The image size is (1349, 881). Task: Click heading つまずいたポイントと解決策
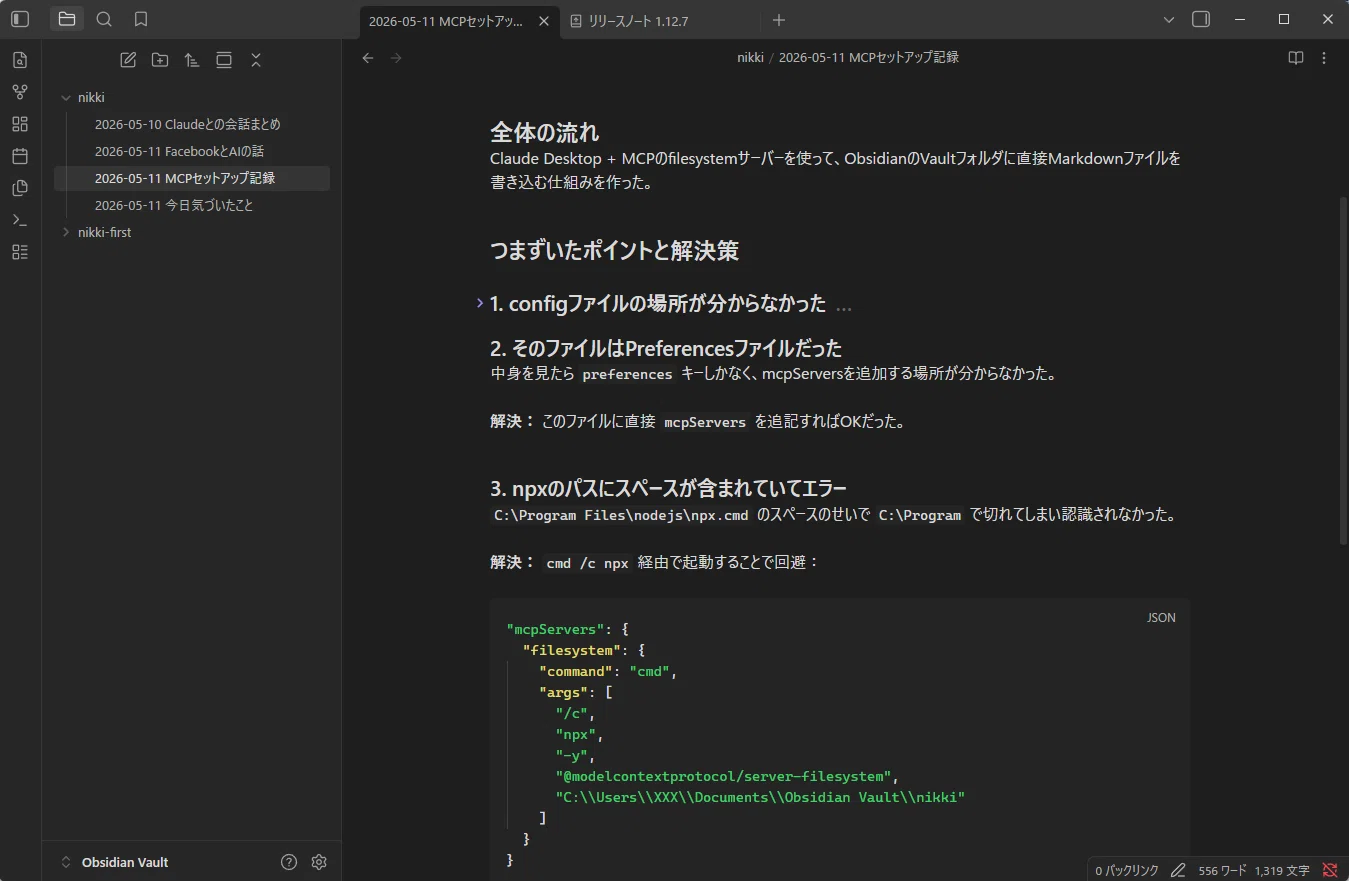coord(614,250)
